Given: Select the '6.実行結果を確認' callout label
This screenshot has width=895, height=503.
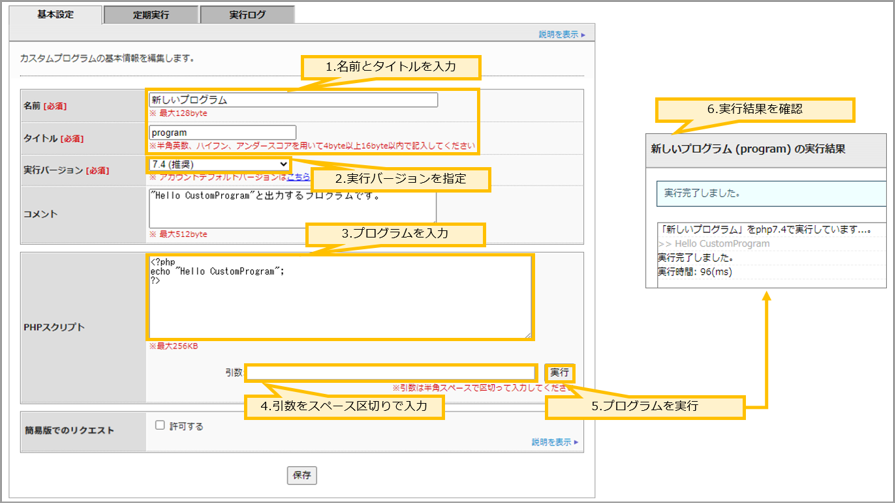Looking at the screenshot, I should (755, 109).
